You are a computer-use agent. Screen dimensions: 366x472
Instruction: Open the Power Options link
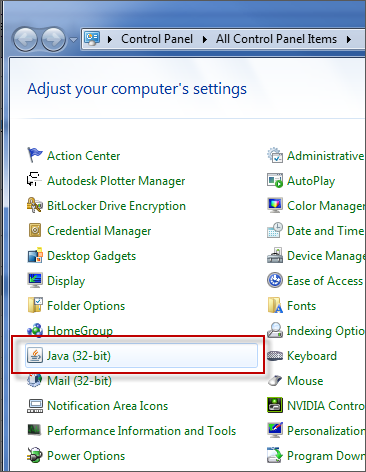[86, 456]
